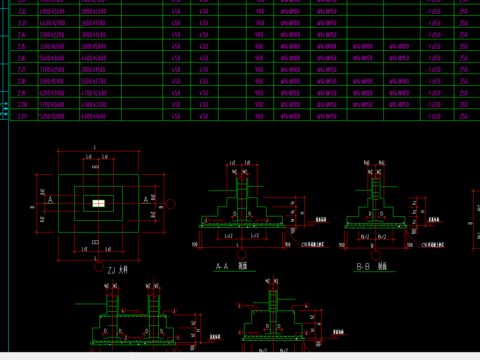Select the 4800X3200 dimension cell
Screen dimensions: 480x360
52,12
